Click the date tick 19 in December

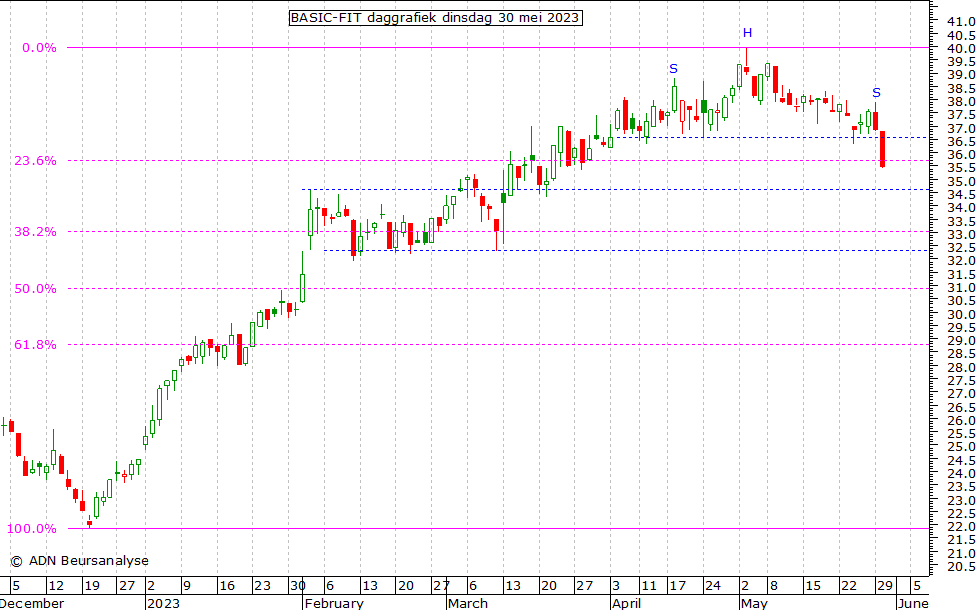(x=92, y=586)
